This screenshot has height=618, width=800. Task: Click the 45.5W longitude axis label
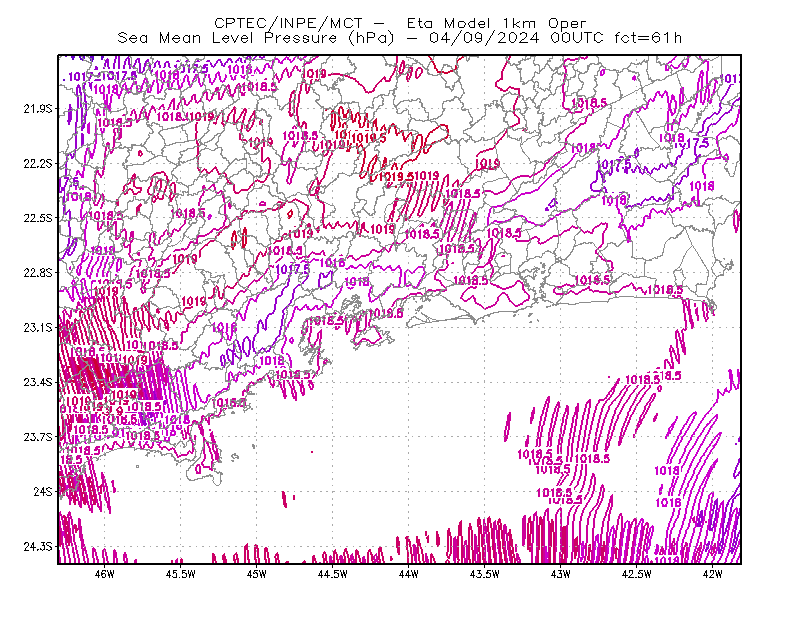[x=181, y=574]
